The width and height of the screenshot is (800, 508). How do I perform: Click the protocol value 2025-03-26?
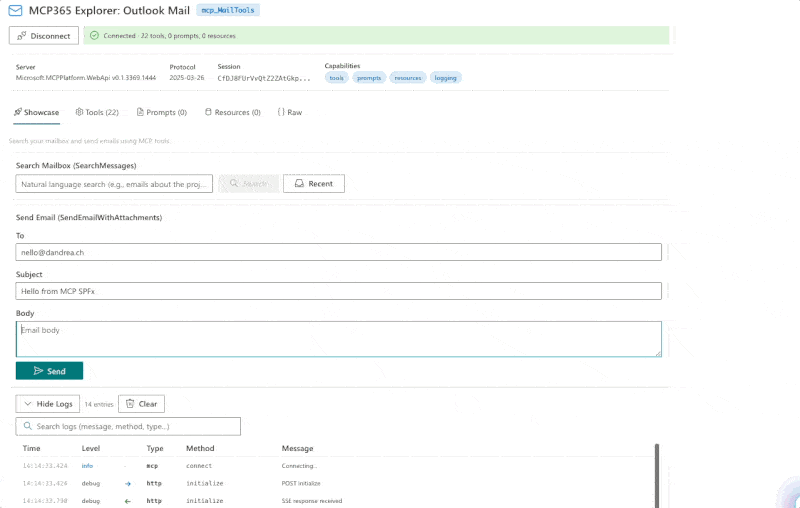(187, 78)
